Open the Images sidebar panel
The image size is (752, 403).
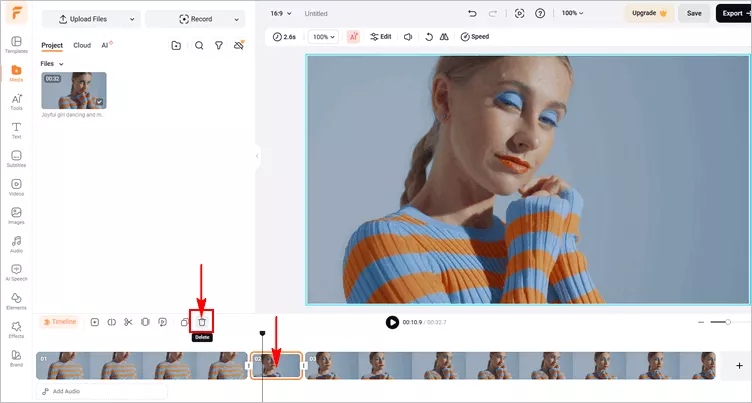tap(16, 216)
